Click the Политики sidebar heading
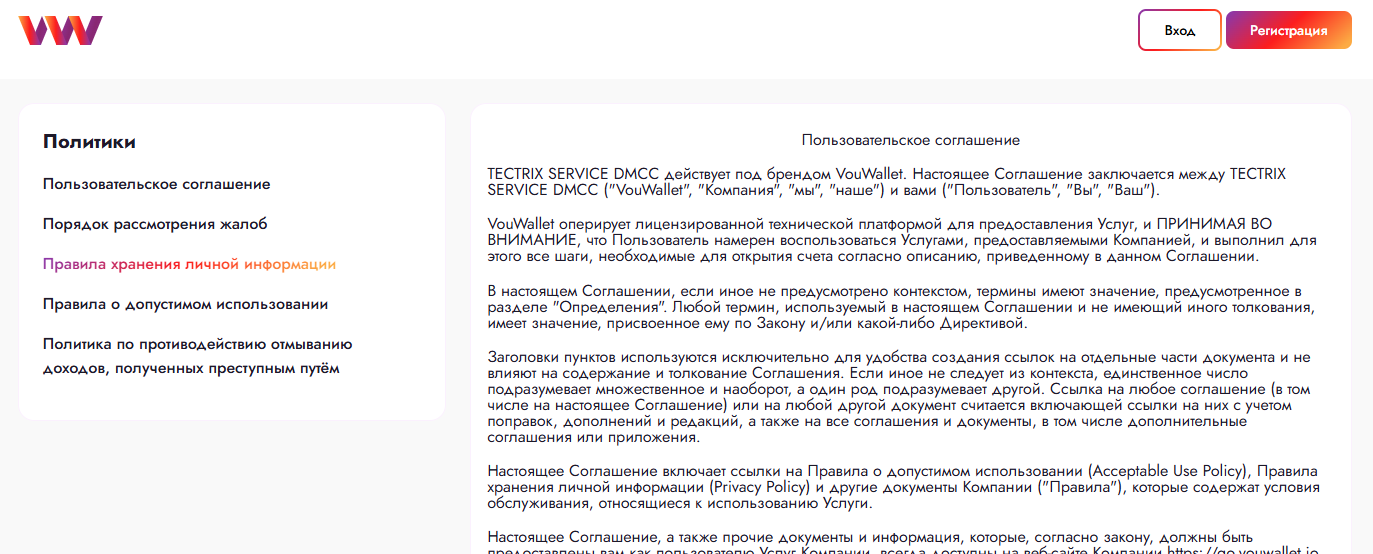The height and width of the screenshot is (554, 1373). (x=89, y=142)
